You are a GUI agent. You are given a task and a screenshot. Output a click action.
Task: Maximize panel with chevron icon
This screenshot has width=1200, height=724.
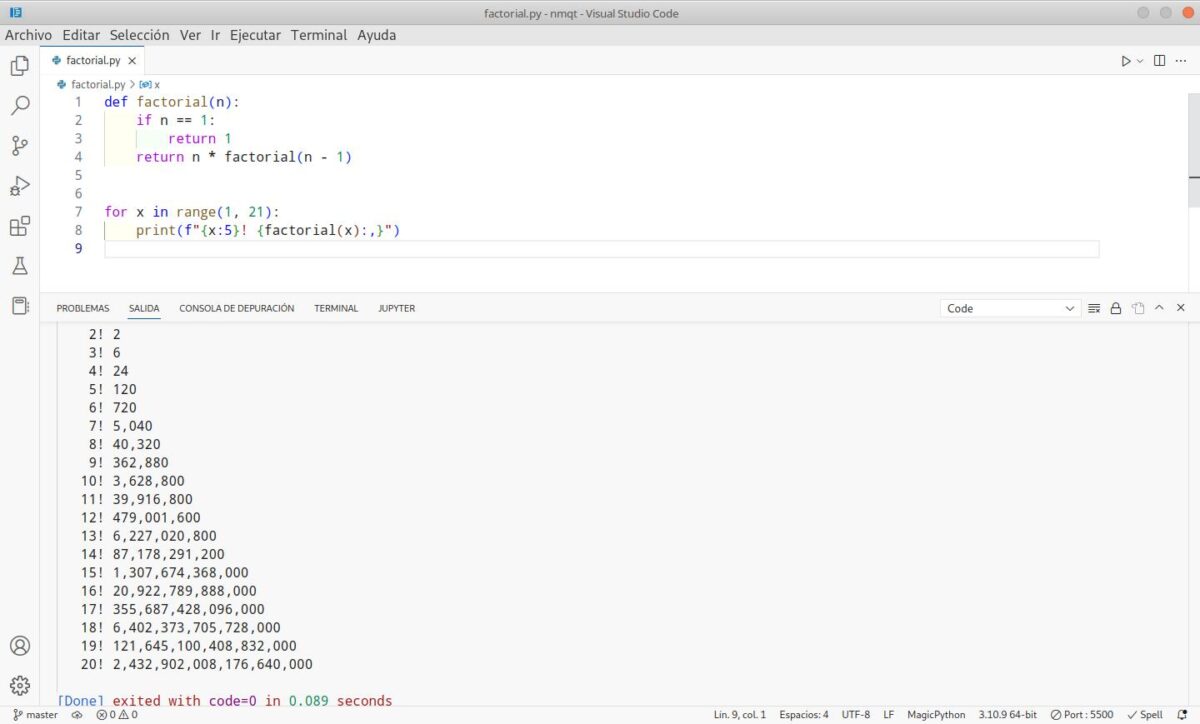pos(1159,308)
